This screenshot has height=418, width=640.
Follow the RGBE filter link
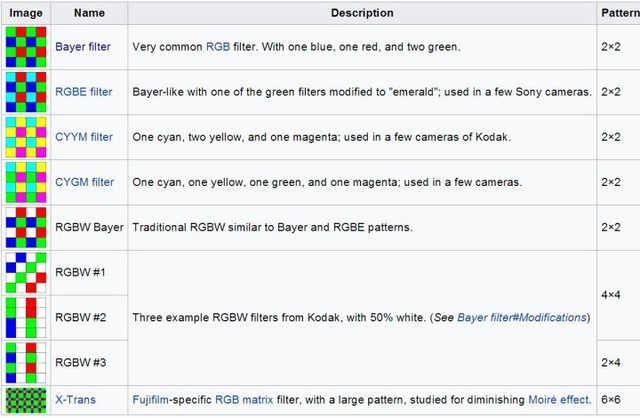point(84,92)
